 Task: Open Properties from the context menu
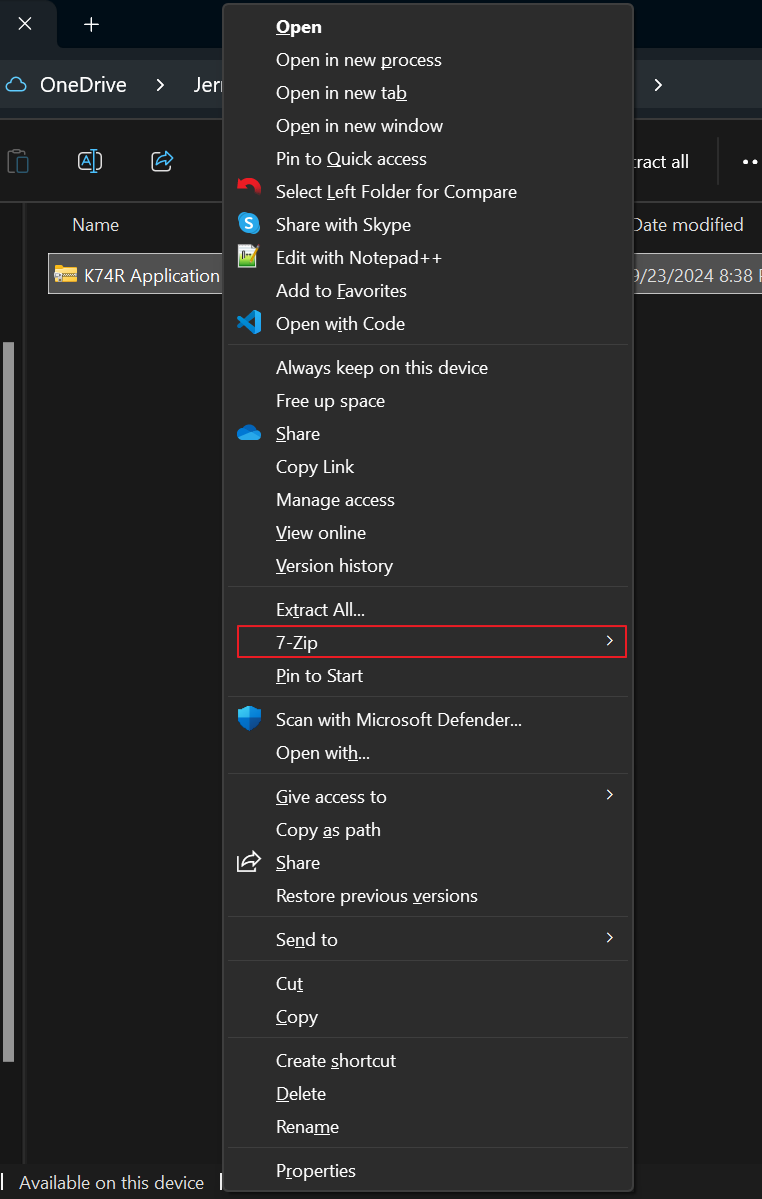tap(316, 1170)
